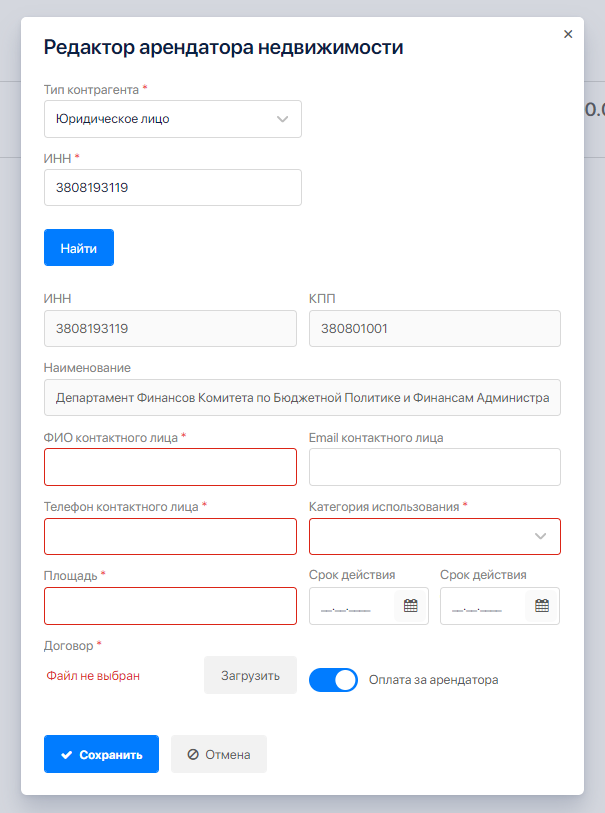Expand the Тип контрагента dropdown
This screenshot has width=605, height=813.
(173, 119)
